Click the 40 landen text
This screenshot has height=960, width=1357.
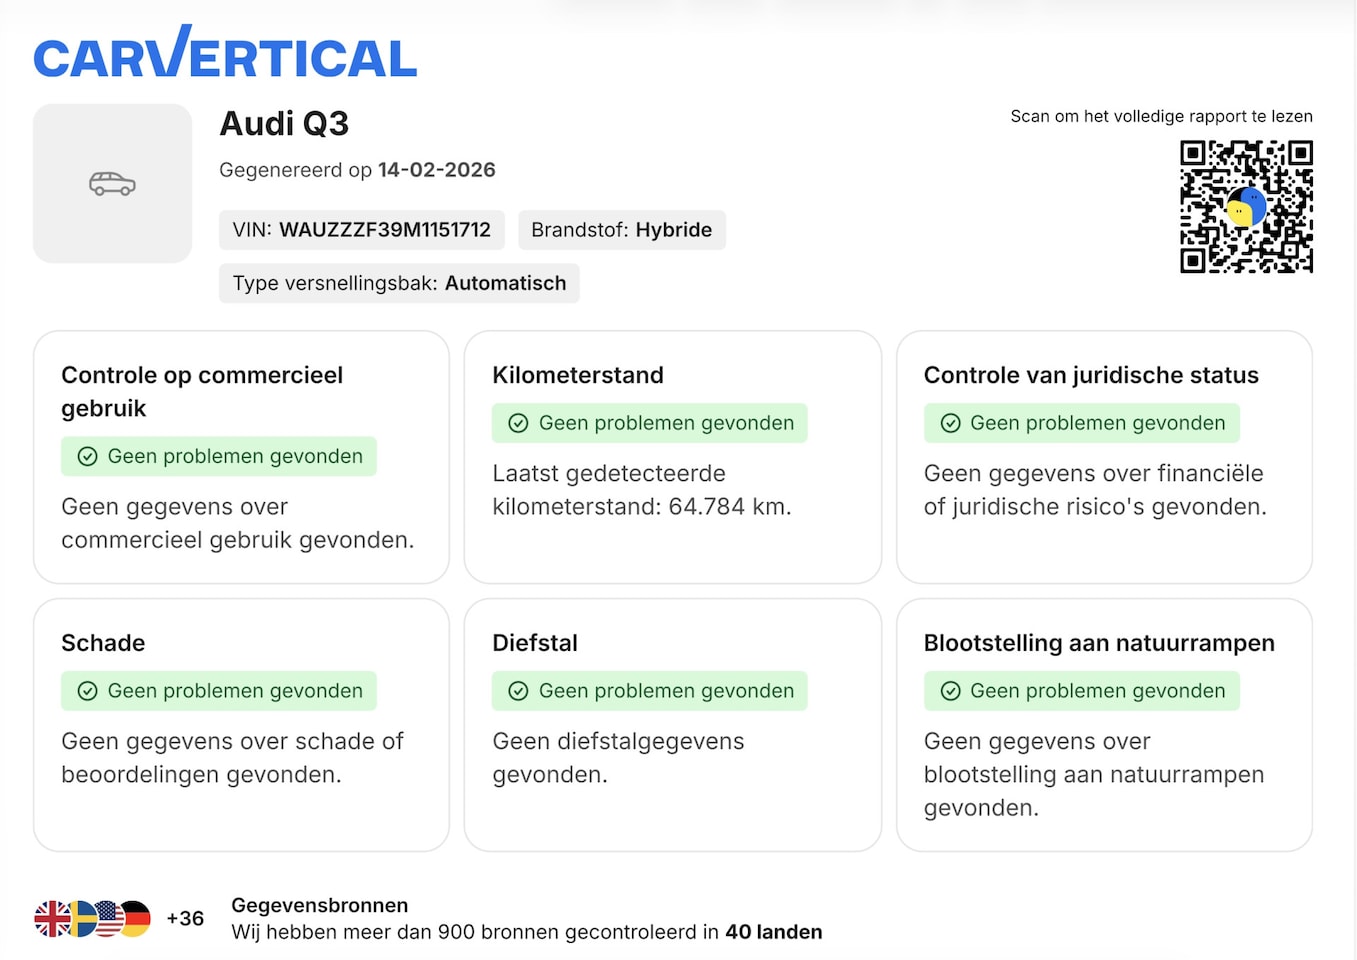773,932
